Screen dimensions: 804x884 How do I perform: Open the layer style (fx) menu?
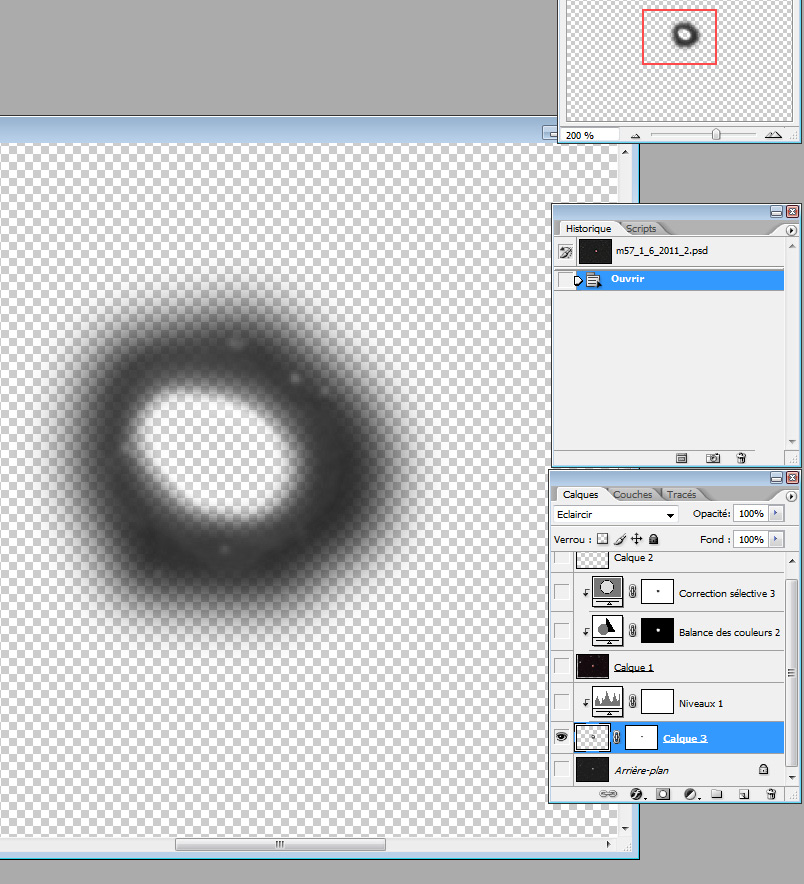637,794
